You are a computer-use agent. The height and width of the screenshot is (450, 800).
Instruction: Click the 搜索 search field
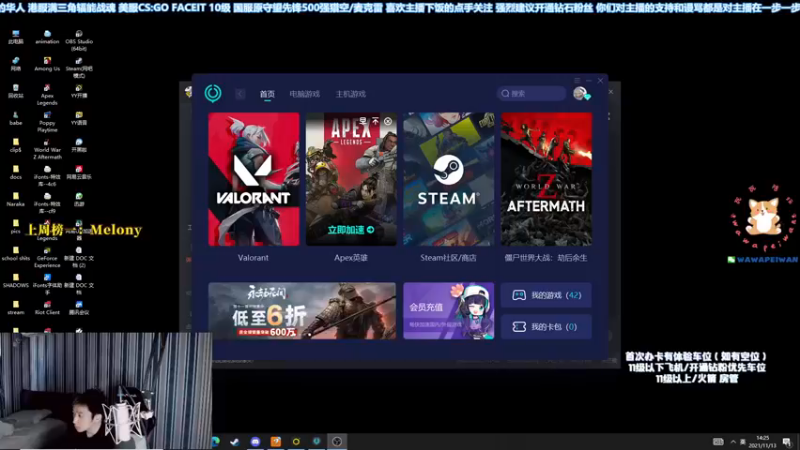pyautogui.click(x=531, y=93)
